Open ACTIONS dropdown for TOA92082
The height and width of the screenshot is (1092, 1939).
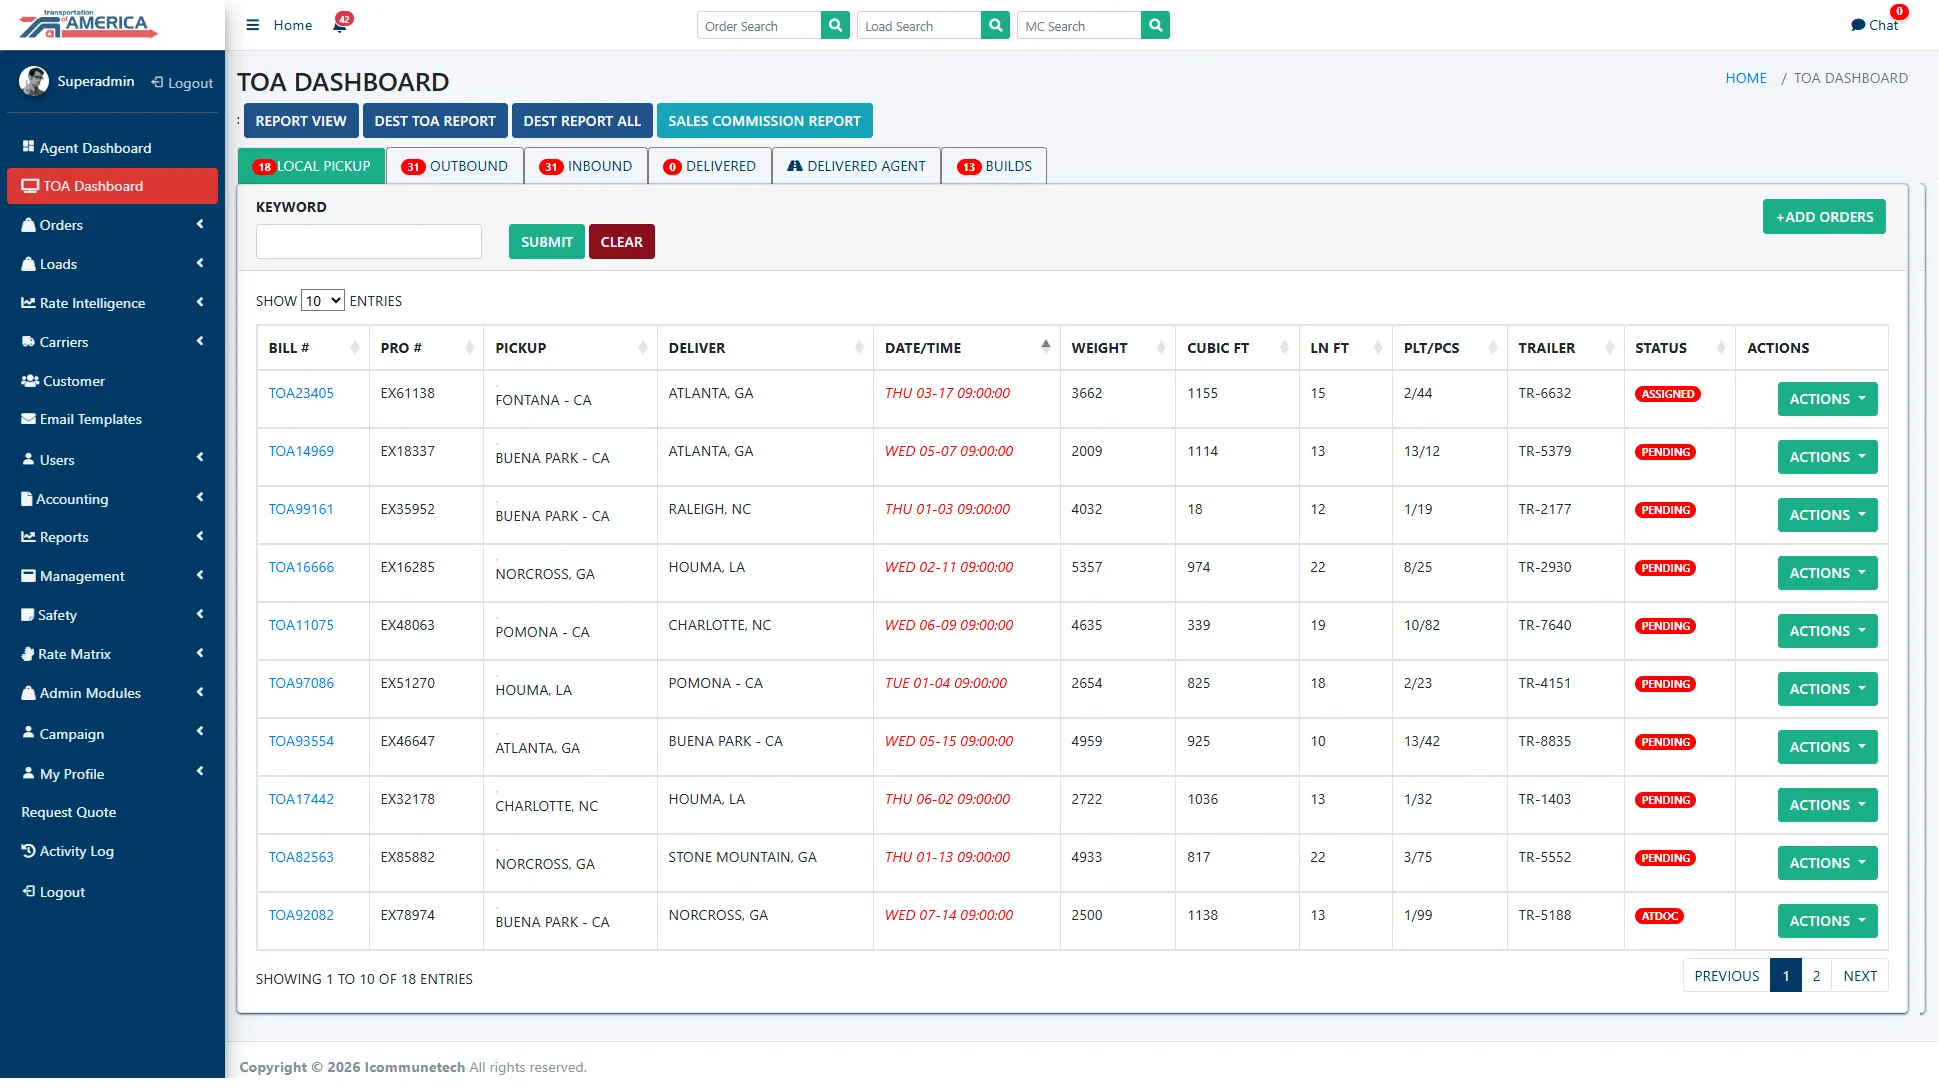click(x=1827, y=921)
